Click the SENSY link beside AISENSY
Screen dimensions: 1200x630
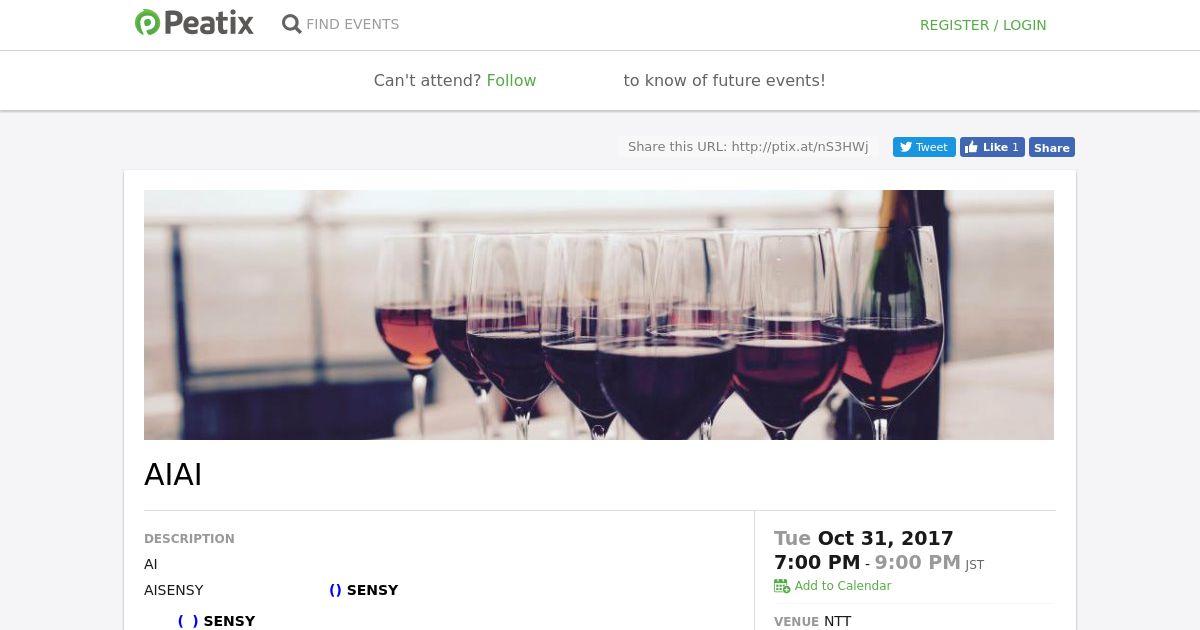click(x=372, y=590)
